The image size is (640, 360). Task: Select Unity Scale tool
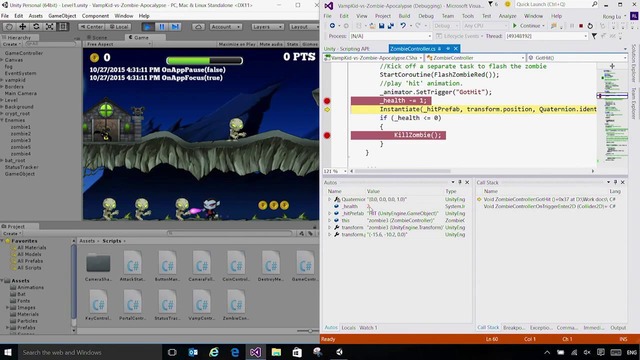pos(49,27)
